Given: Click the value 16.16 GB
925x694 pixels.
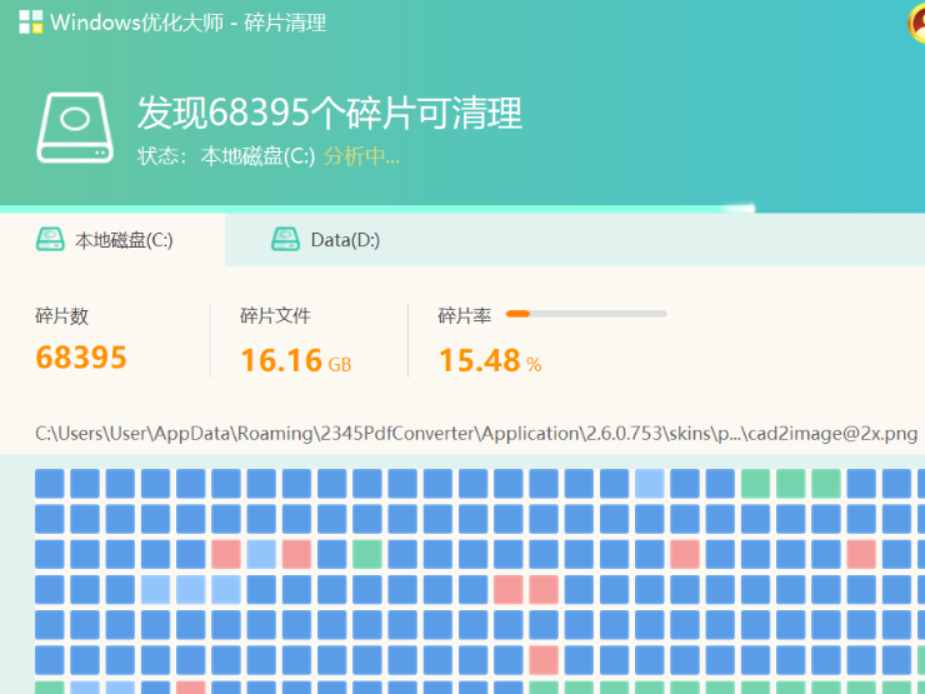Looking at the screenshot, I should [296, 360].
